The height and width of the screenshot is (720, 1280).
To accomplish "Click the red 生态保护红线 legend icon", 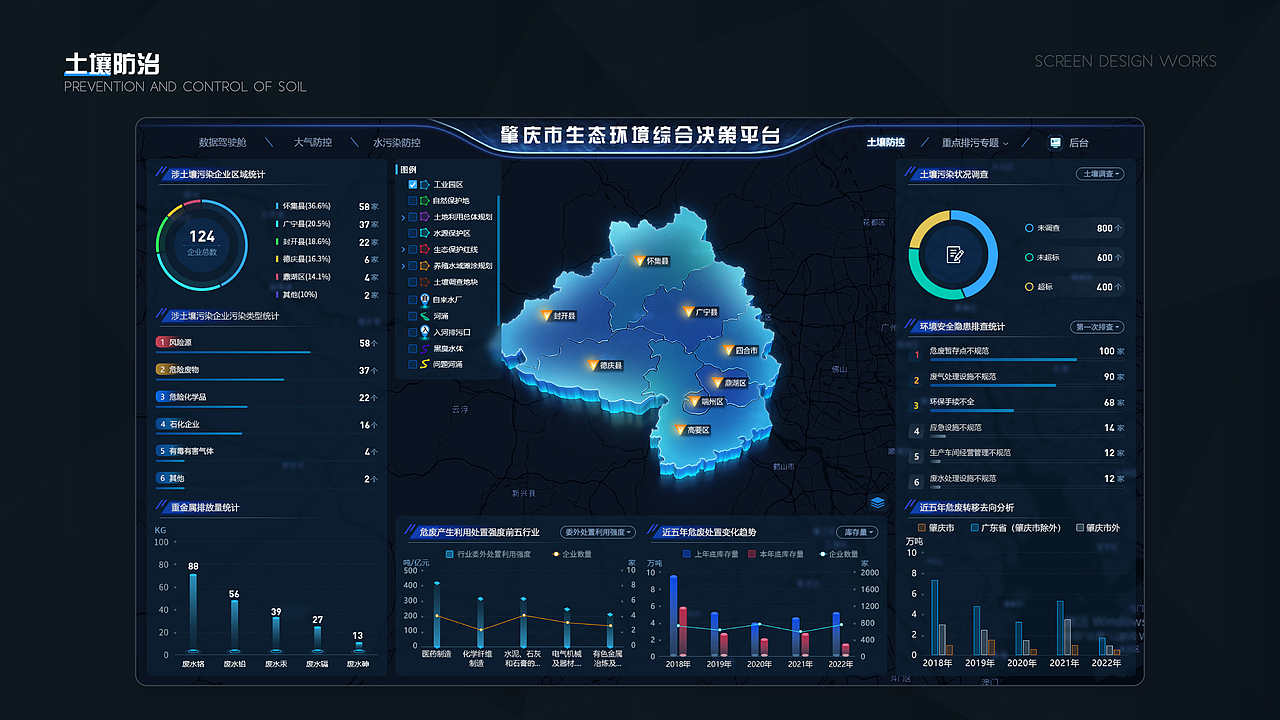I will [424, 249].
